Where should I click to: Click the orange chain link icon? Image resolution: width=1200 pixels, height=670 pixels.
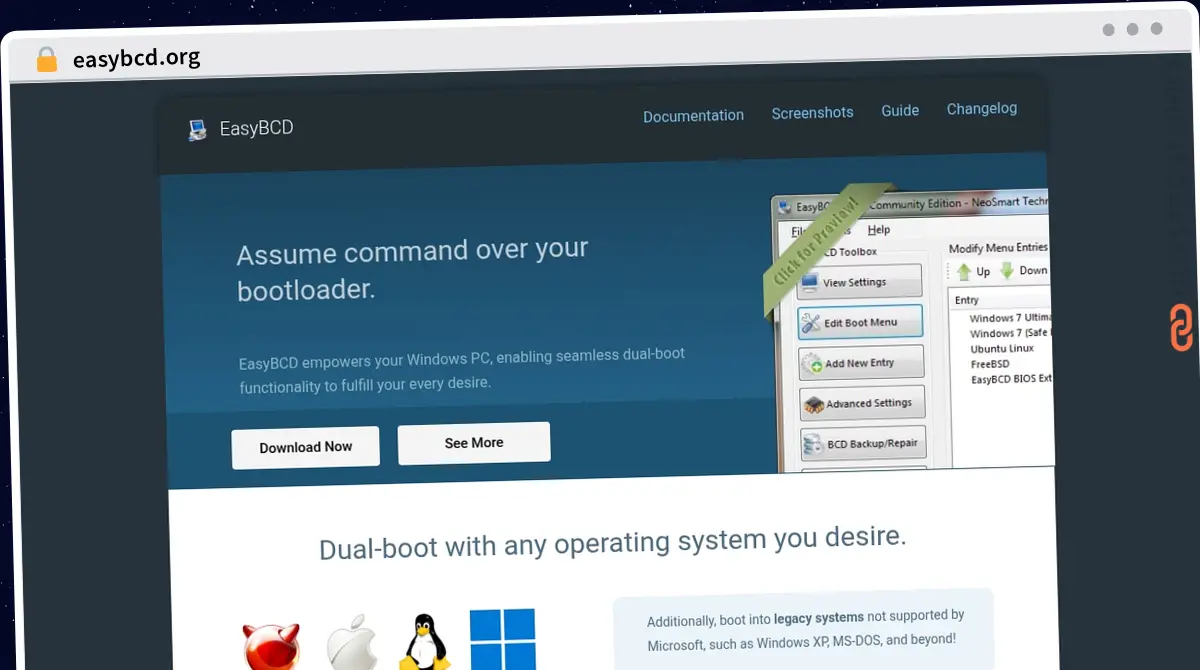click(1182, 329)
